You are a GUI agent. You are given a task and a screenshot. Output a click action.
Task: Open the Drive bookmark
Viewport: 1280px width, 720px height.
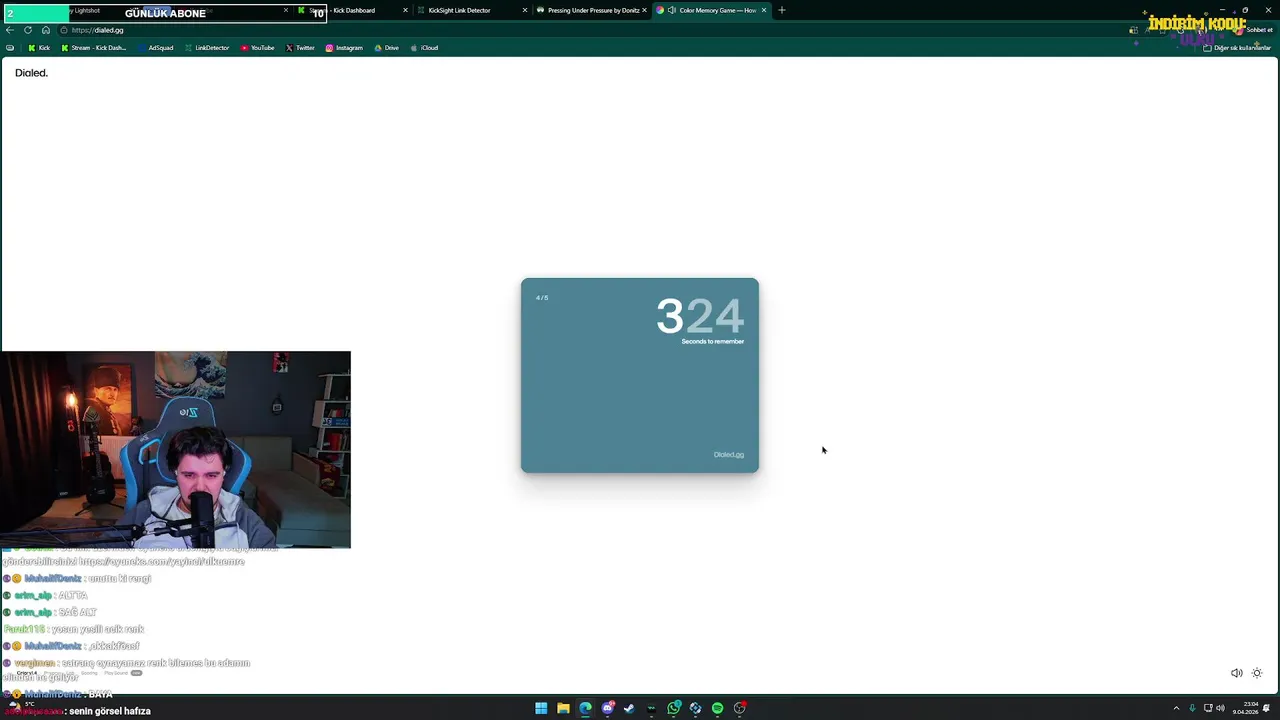(x=386, y=48)
